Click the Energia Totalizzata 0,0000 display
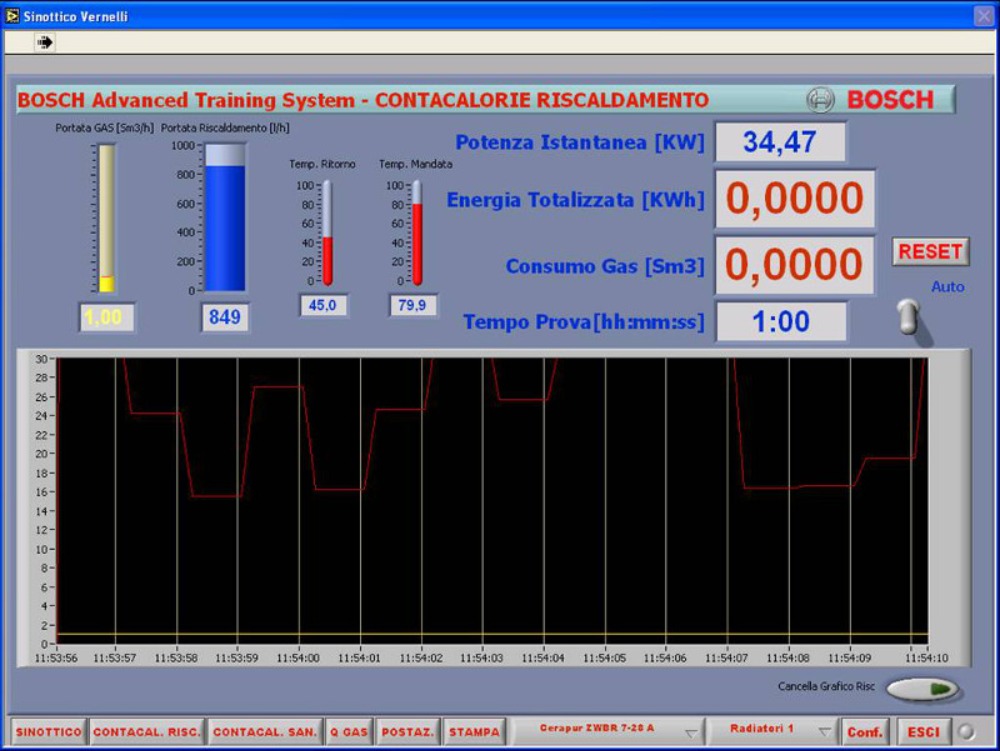1000x751 pixels. pyautogui.click(x=795, y=198)
